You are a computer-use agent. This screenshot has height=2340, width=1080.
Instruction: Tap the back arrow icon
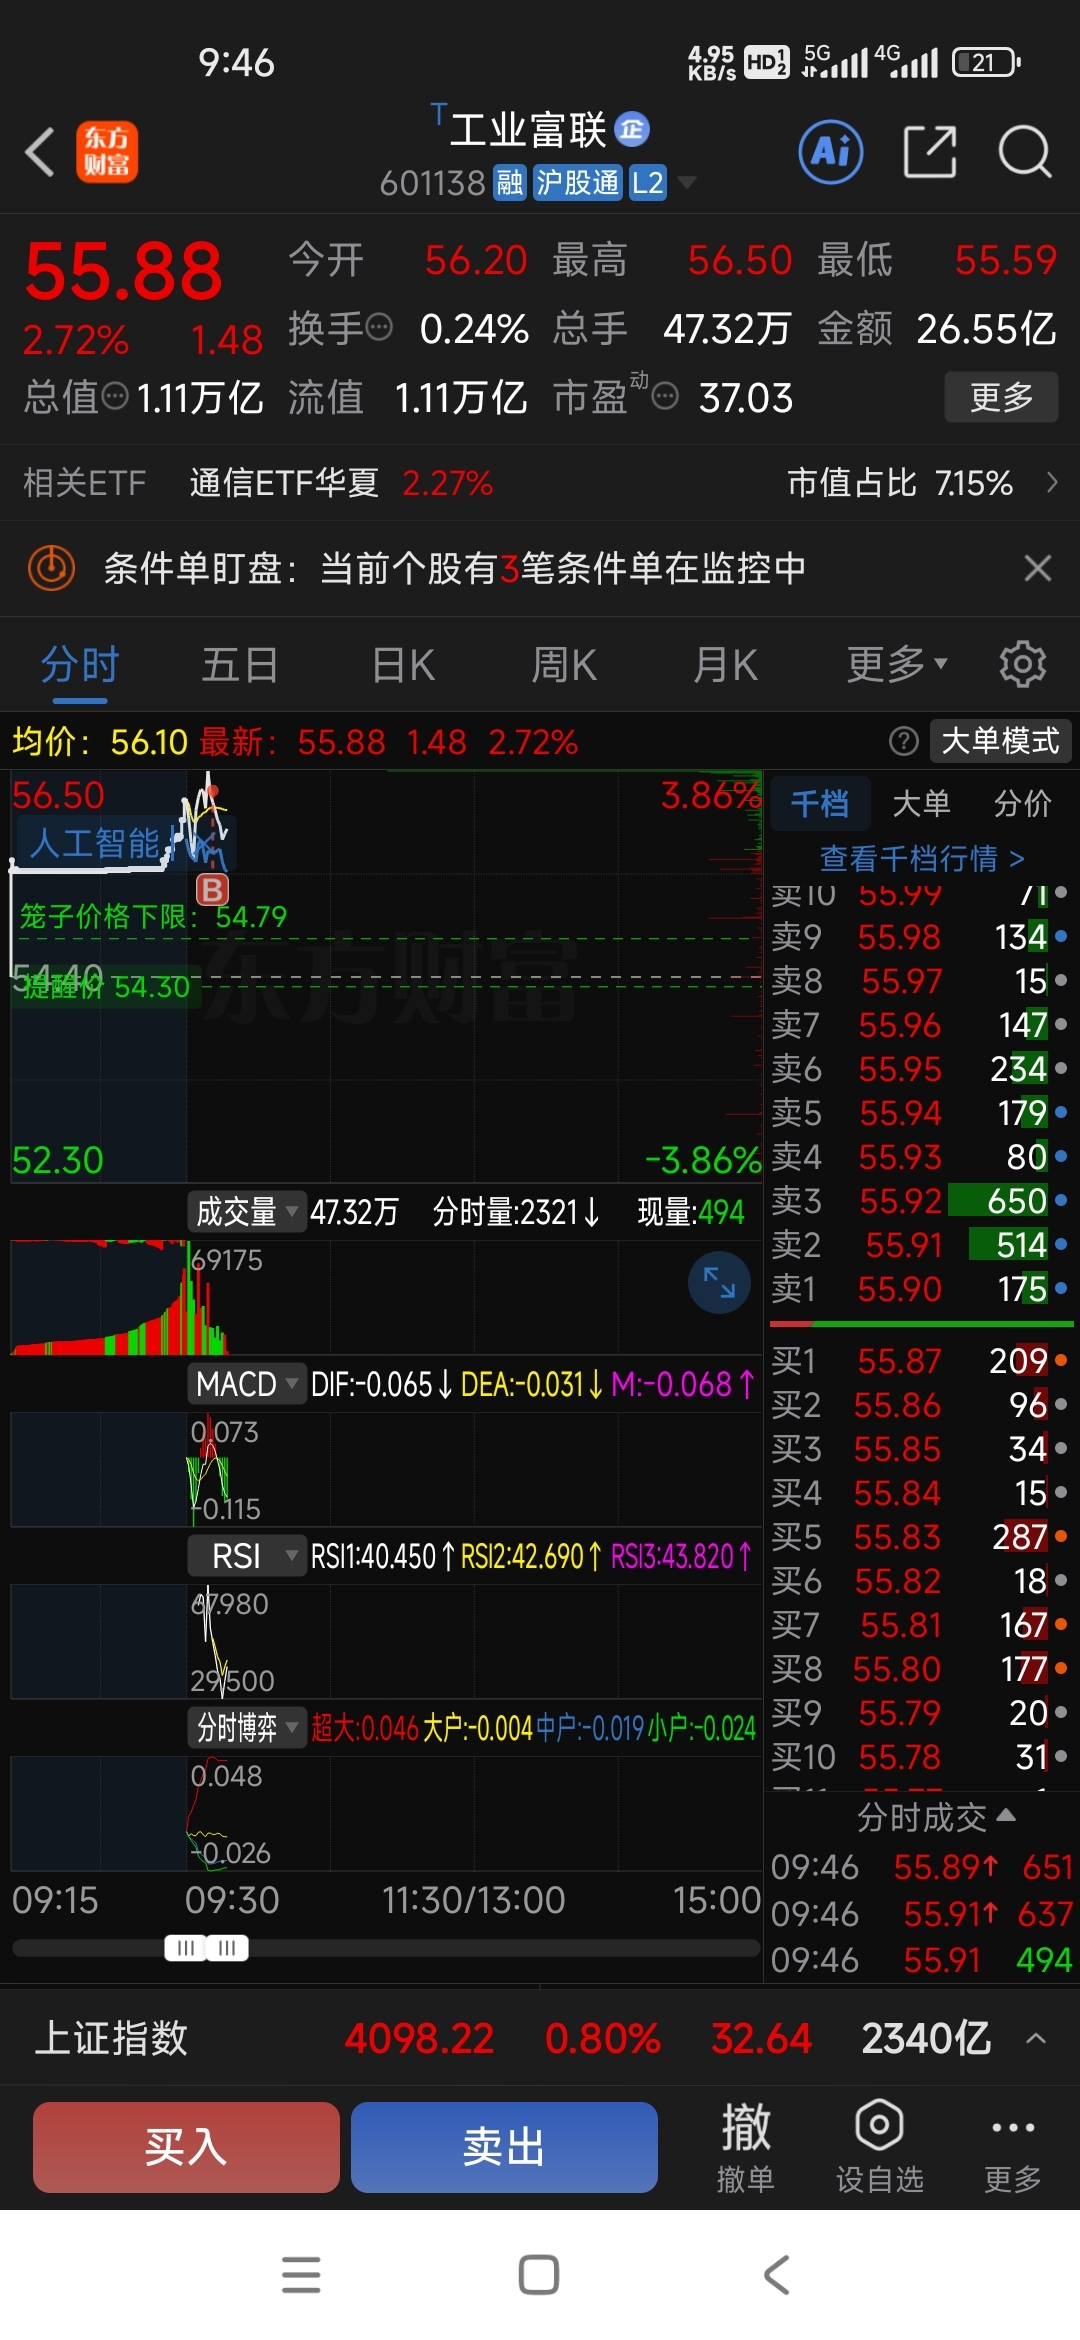[x=40, y=153]
